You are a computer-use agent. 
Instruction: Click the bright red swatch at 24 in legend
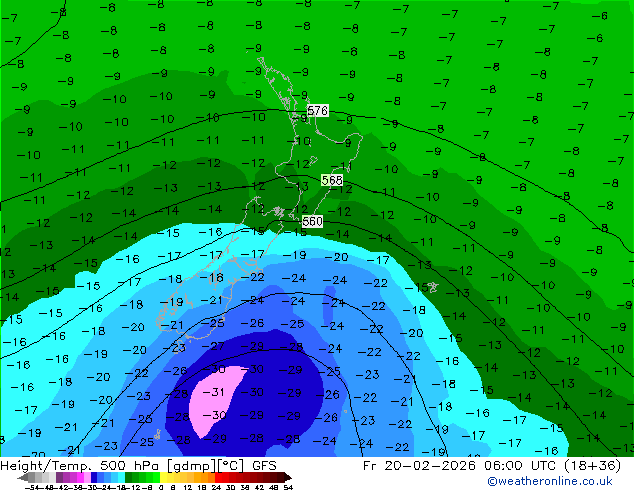click(218, 477)
